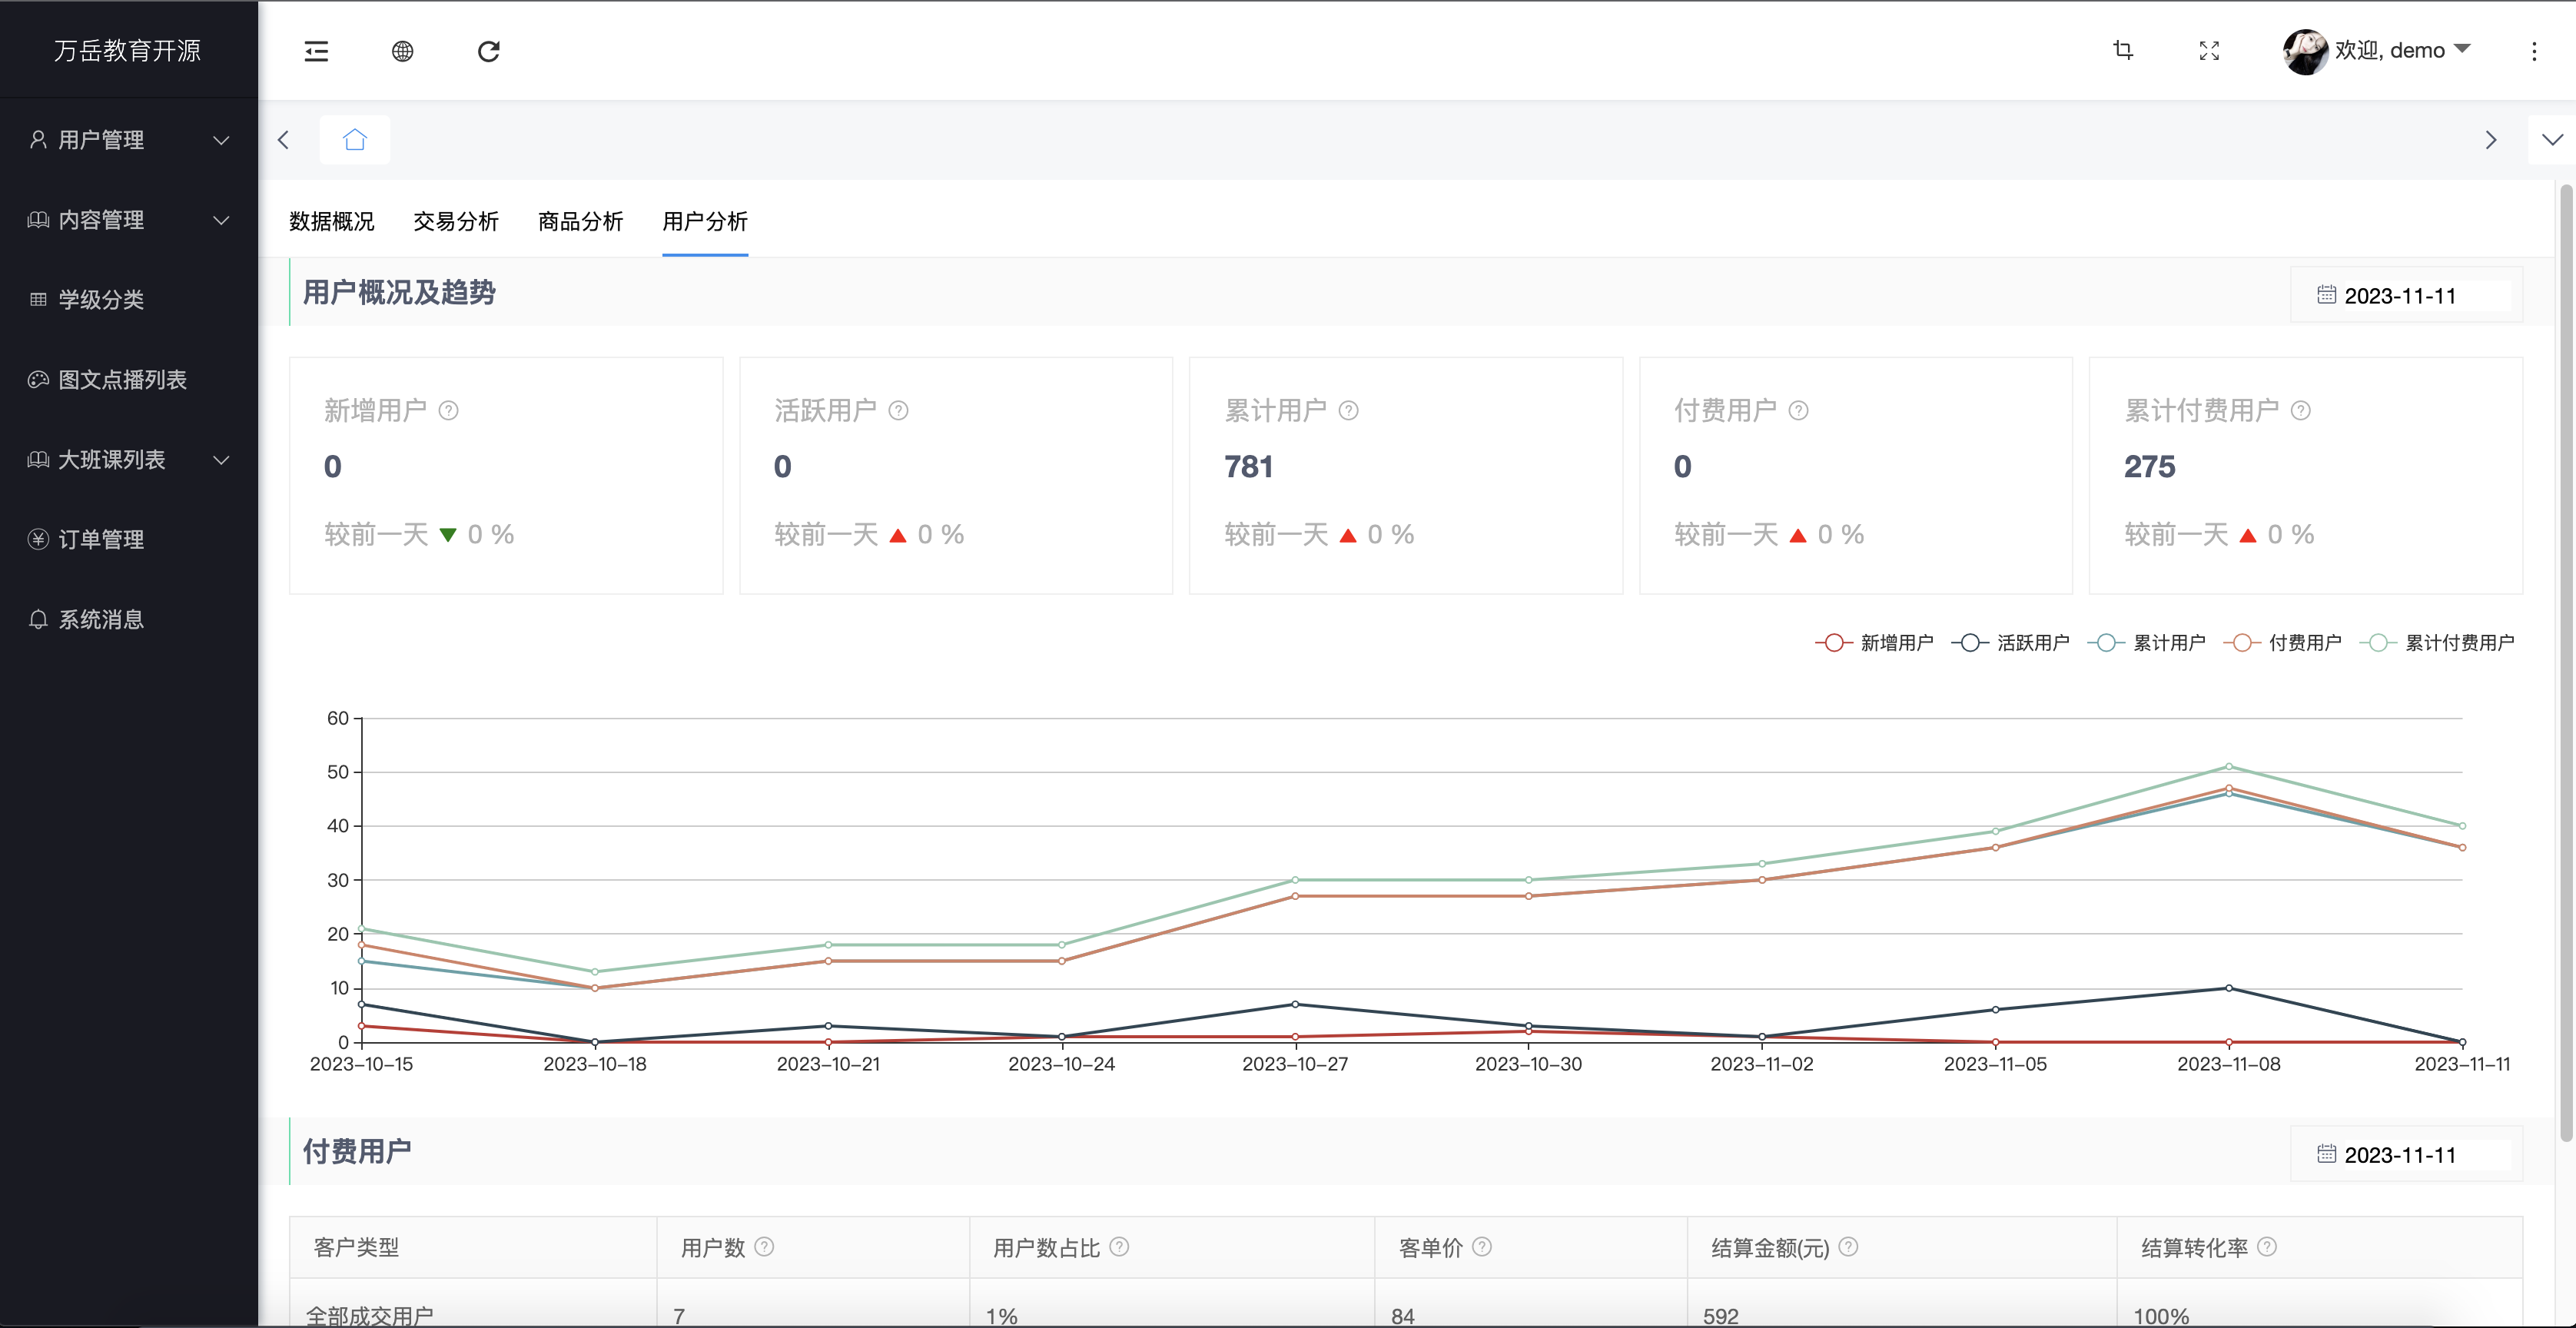Switch to the 商品分析 tab
This screenshot has height=1328, width=2576.
pyautogui.click(x=580, y=221)
